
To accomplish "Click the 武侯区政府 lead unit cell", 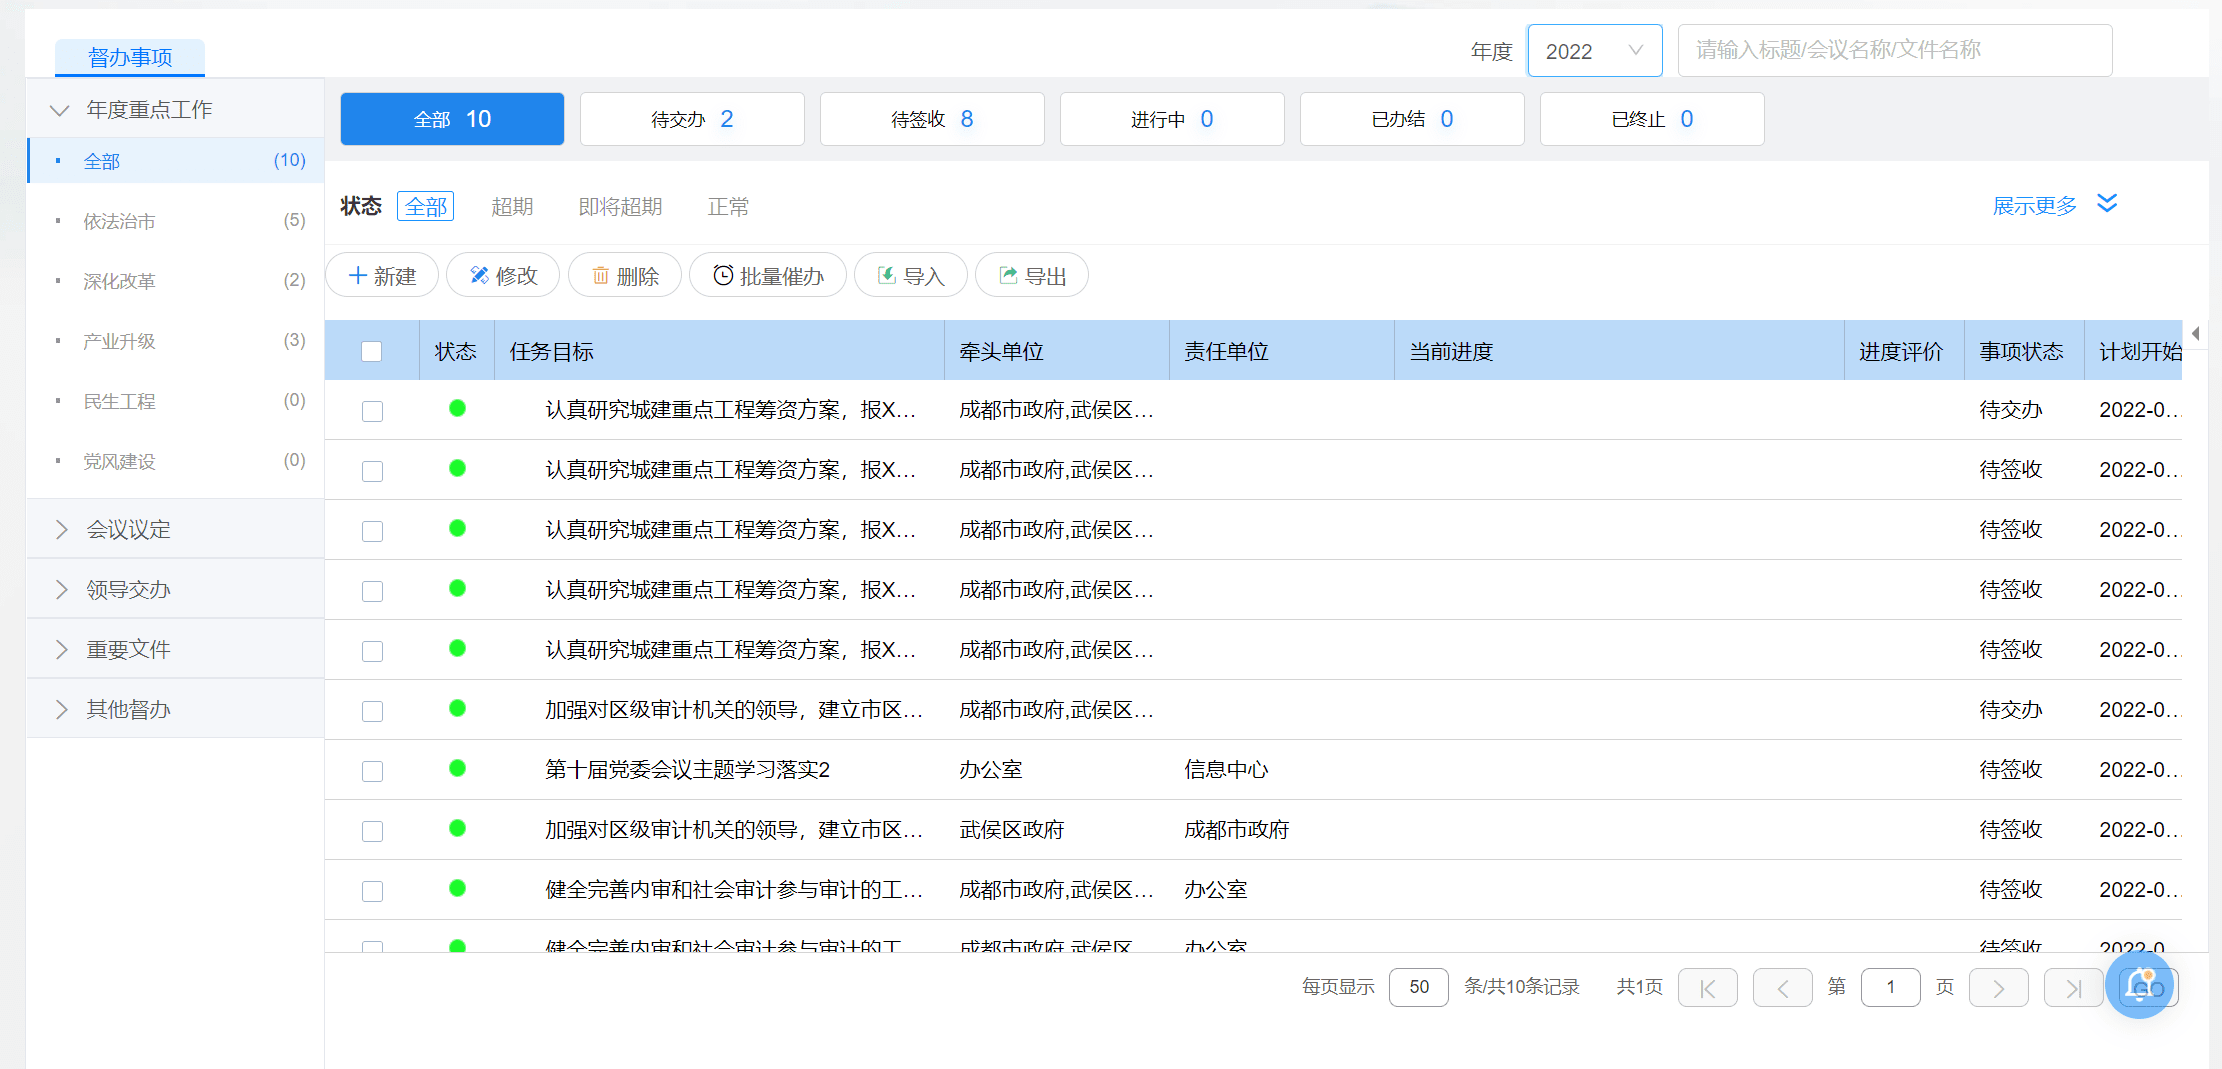I will point(1012,829).
